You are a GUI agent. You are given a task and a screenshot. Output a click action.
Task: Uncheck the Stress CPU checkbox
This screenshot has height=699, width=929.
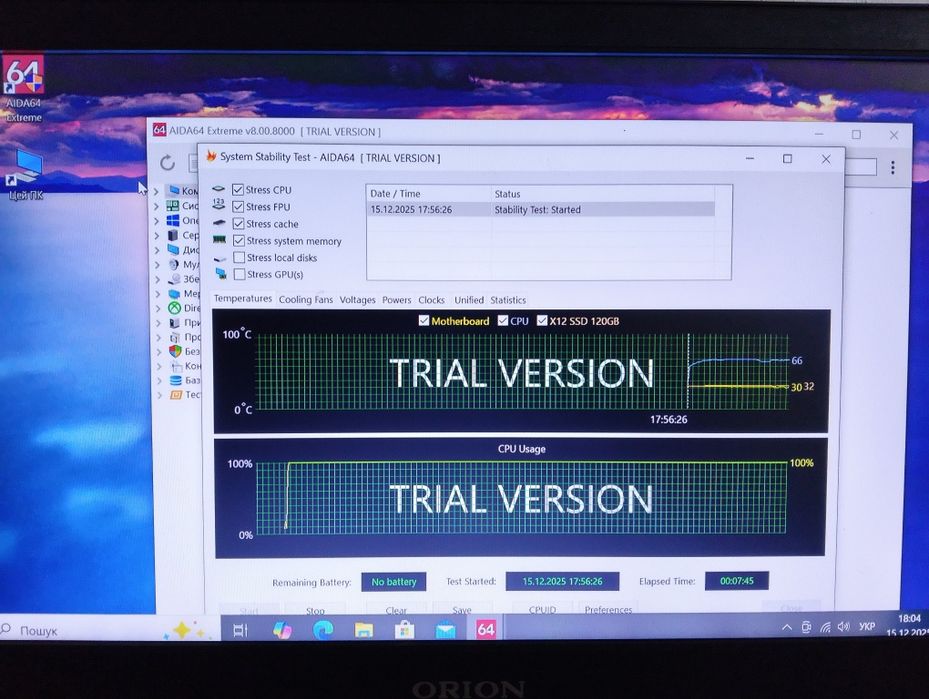[x=238, y=190]
